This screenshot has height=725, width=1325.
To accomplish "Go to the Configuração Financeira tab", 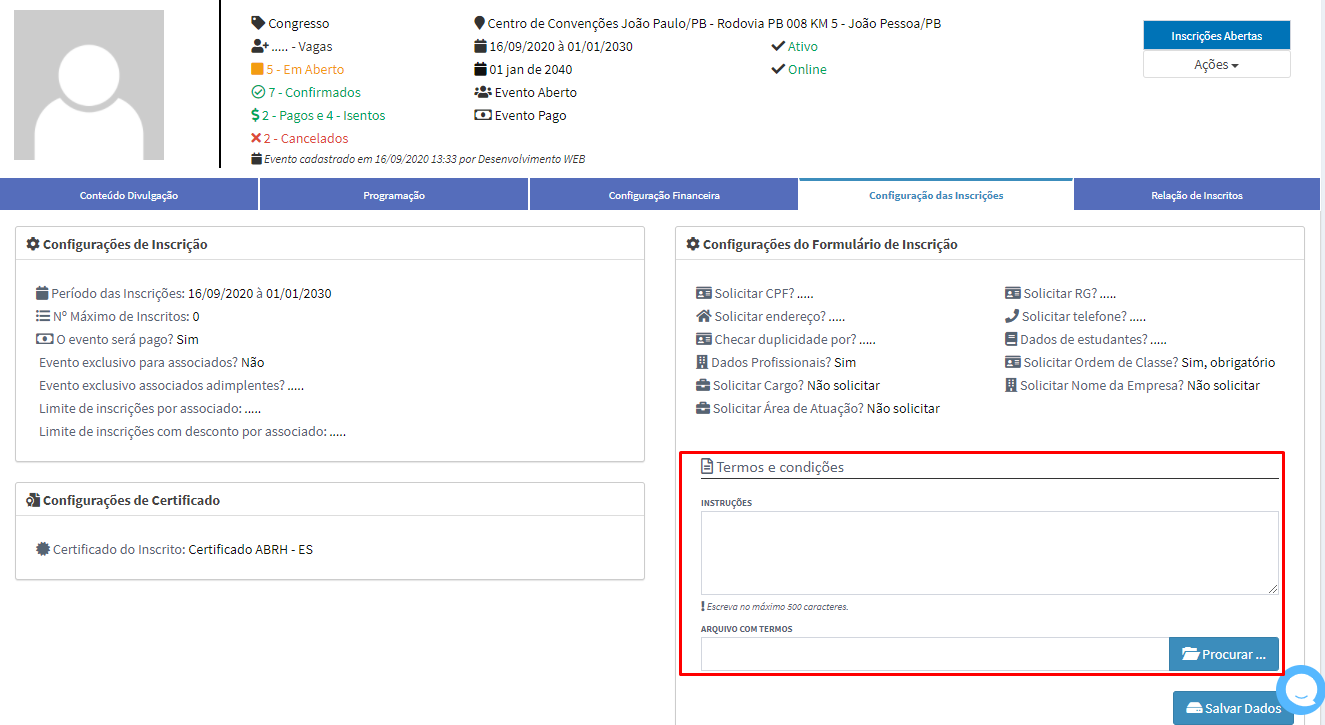I will click(x=664, y=195).
